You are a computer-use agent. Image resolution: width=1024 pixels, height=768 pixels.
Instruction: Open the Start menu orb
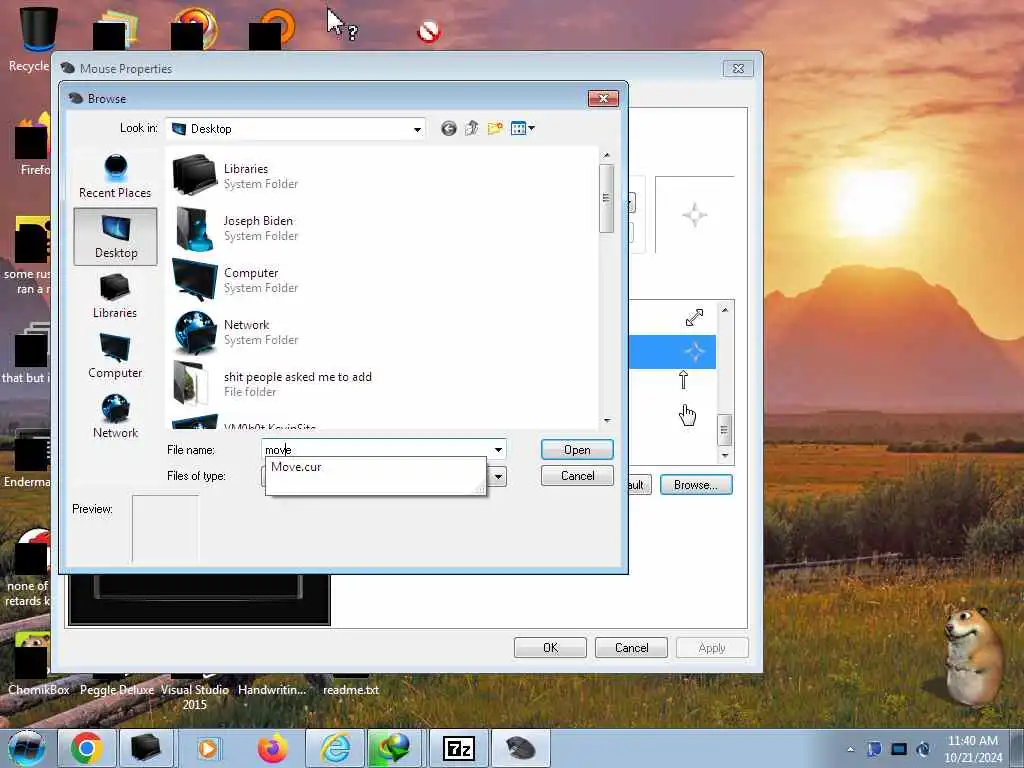click(26, 748)
